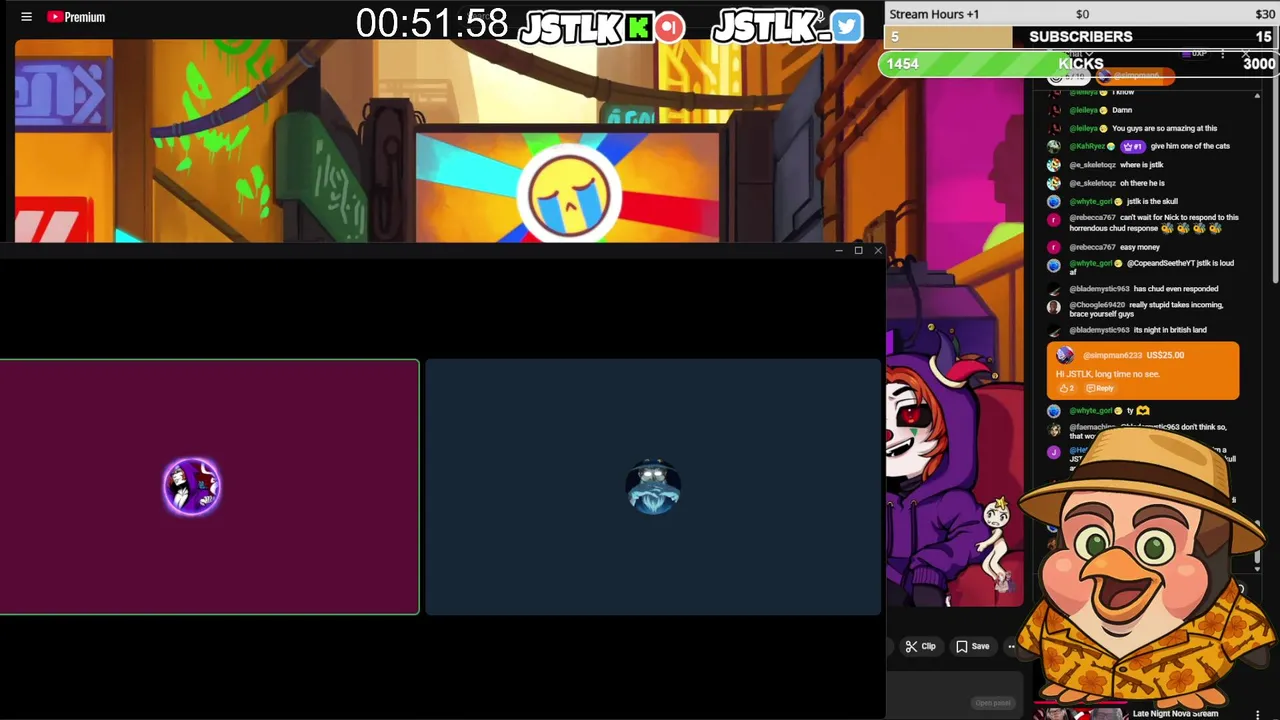Select the message 'You guys are so amazing at this'
Screen dimensions: 1280x720
[1164, 128]
